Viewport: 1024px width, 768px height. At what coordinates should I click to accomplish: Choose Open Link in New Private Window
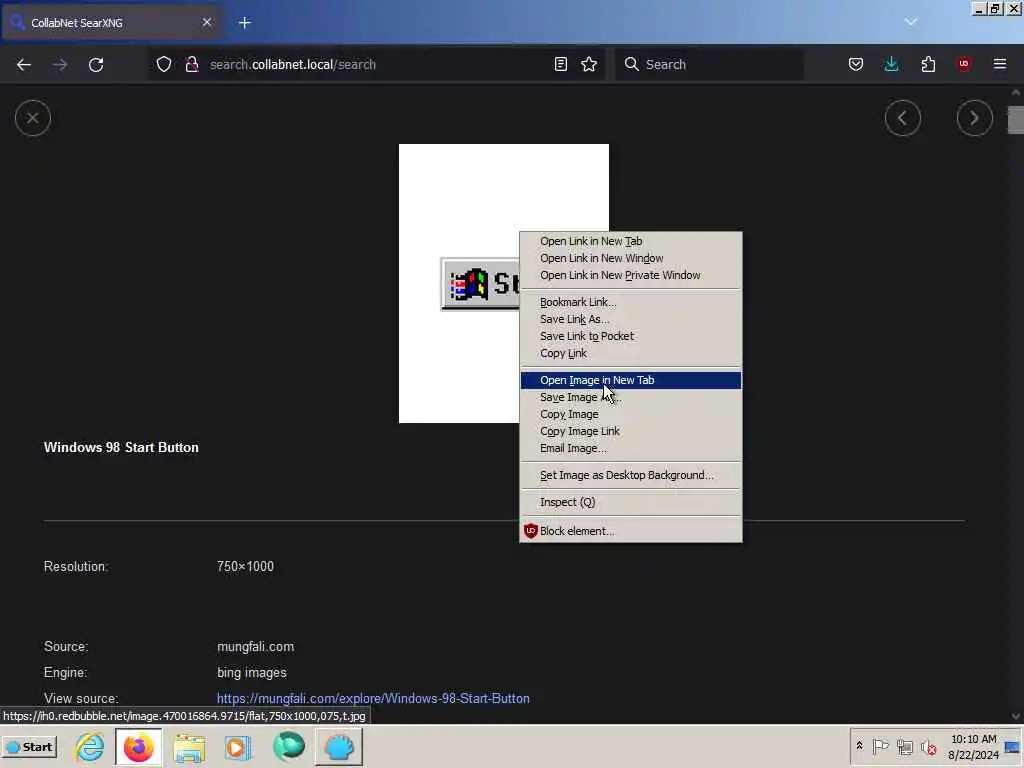631,275
